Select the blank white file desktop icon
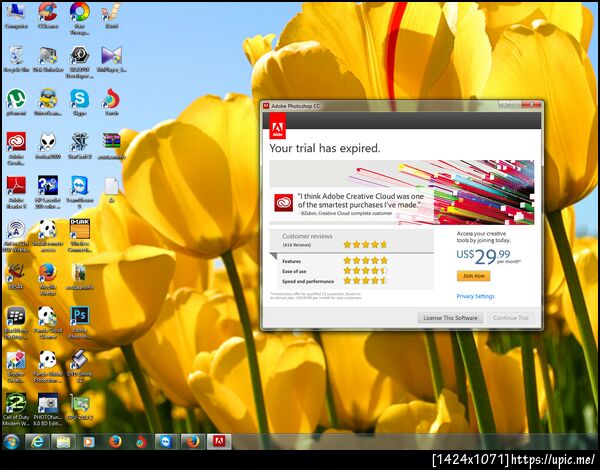600x470 pixels. click(111, 190)
